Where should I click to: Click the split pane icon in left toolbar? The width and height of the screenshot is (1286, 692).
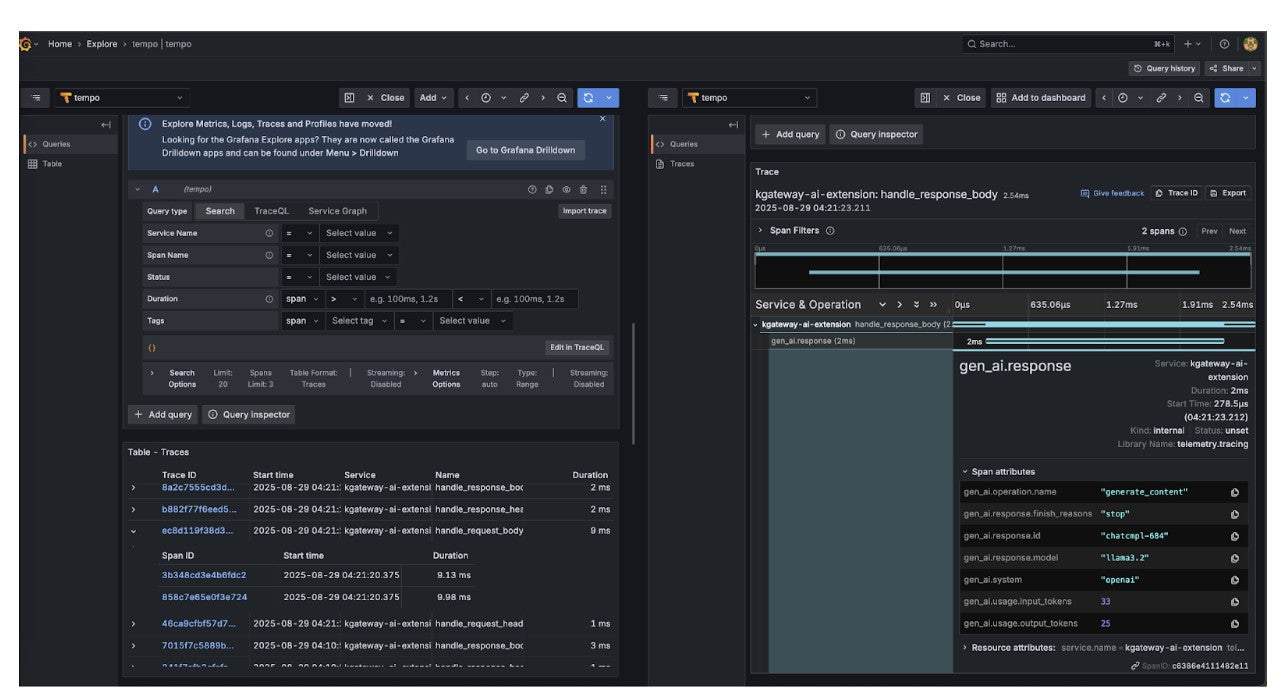pos(349,98)
